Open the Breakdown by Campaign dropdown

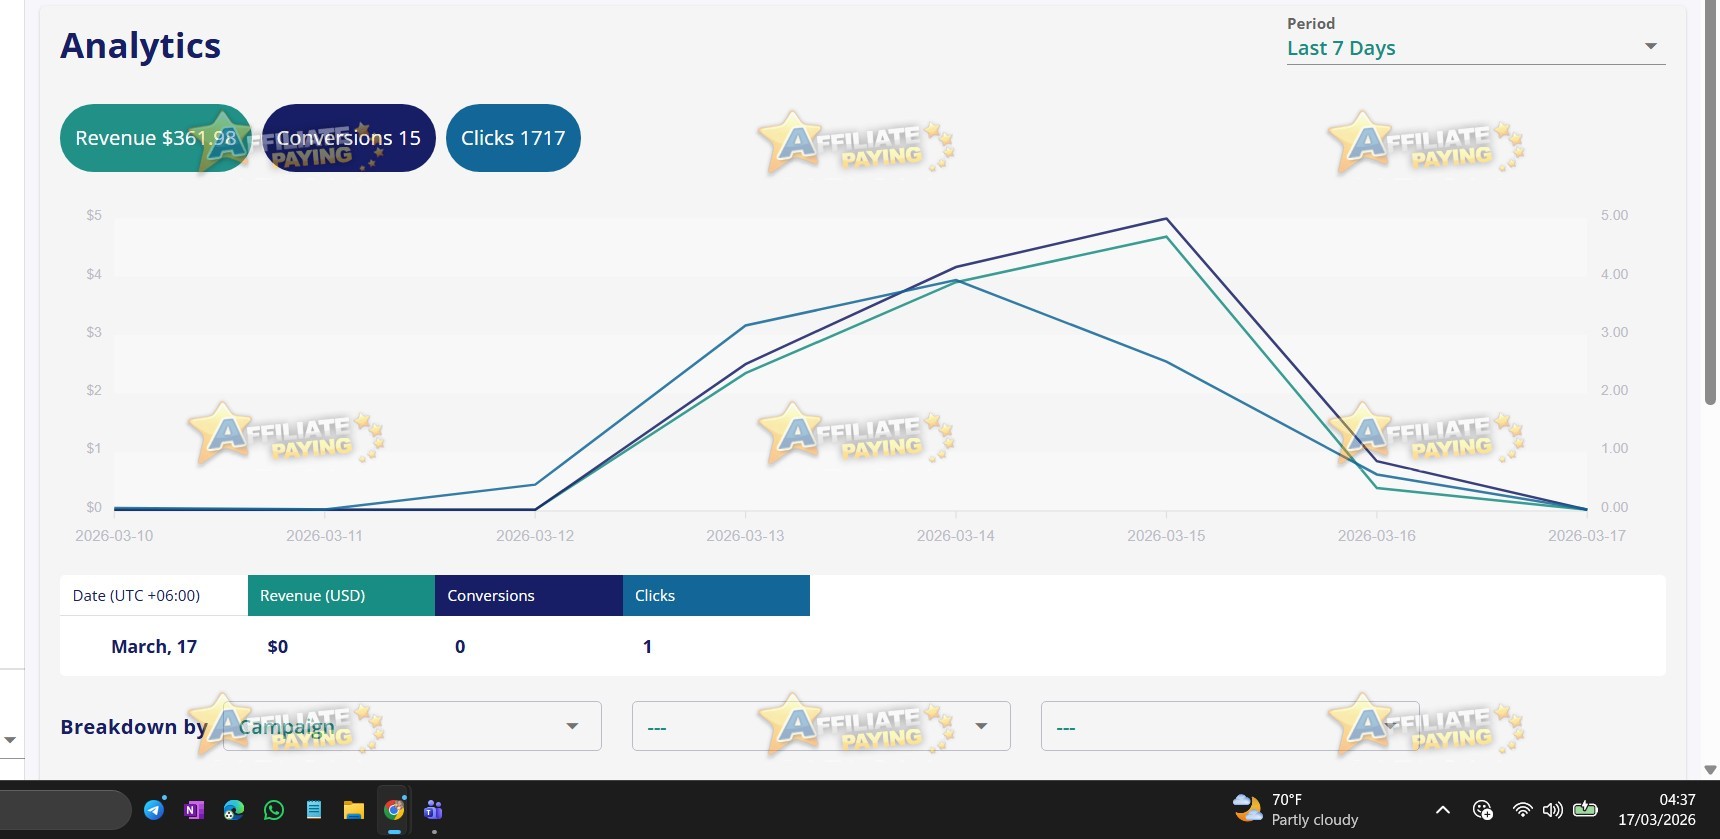click(x=412, y=726)
